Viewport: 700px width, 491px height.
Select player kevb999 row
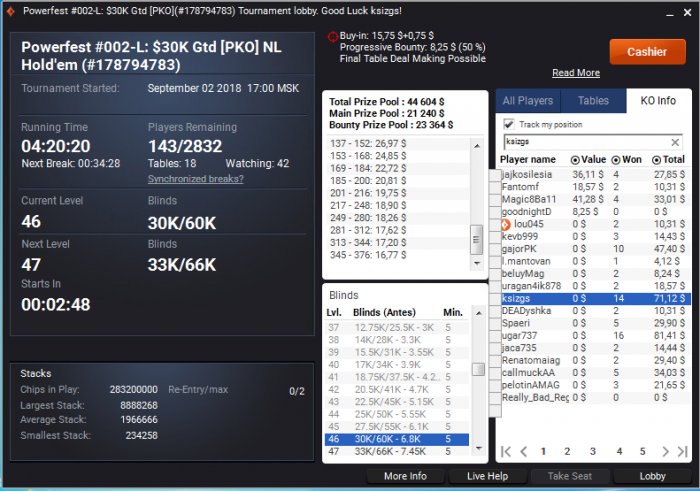[596, 237]
